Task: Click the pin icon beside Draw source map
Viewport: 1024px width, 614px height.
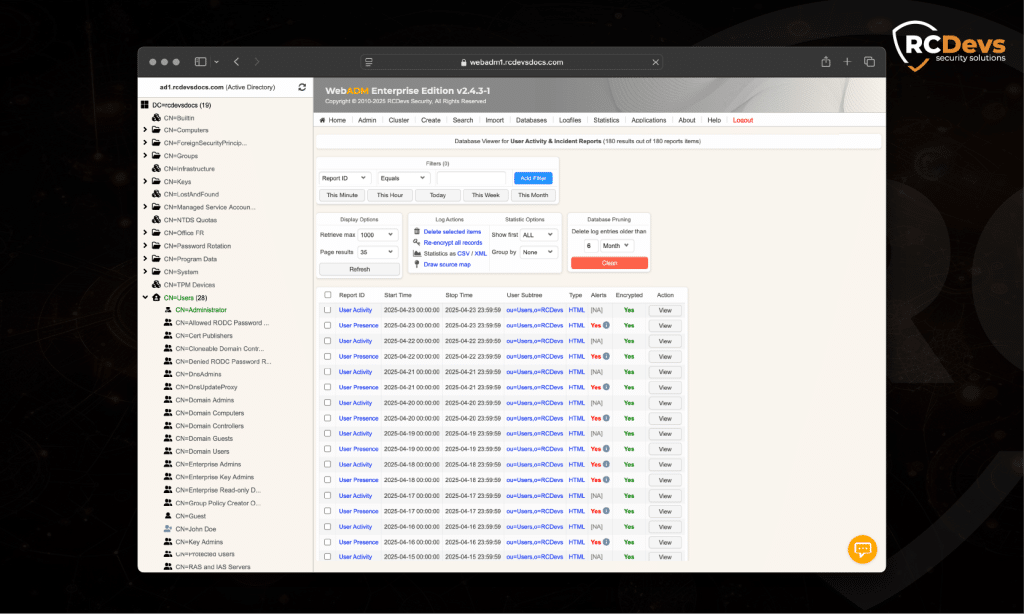Action: (417, 264)
